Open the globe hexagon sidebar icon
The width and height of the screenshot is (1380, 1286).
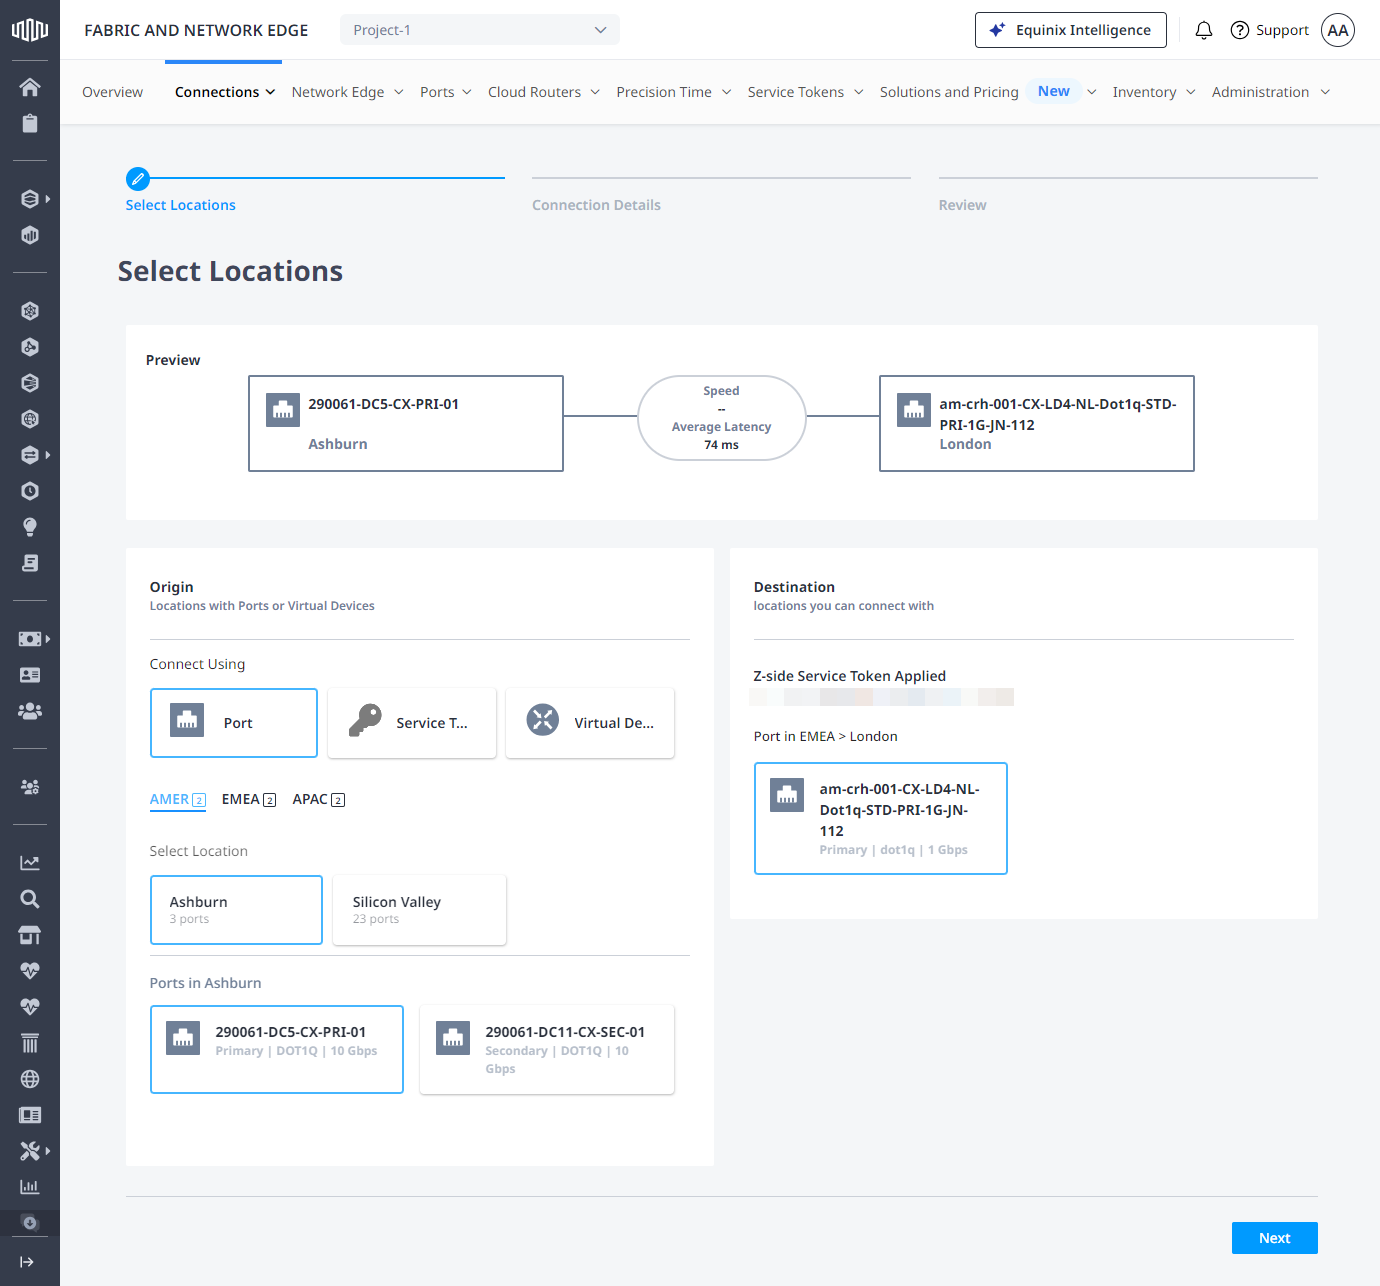click(30, 419)
